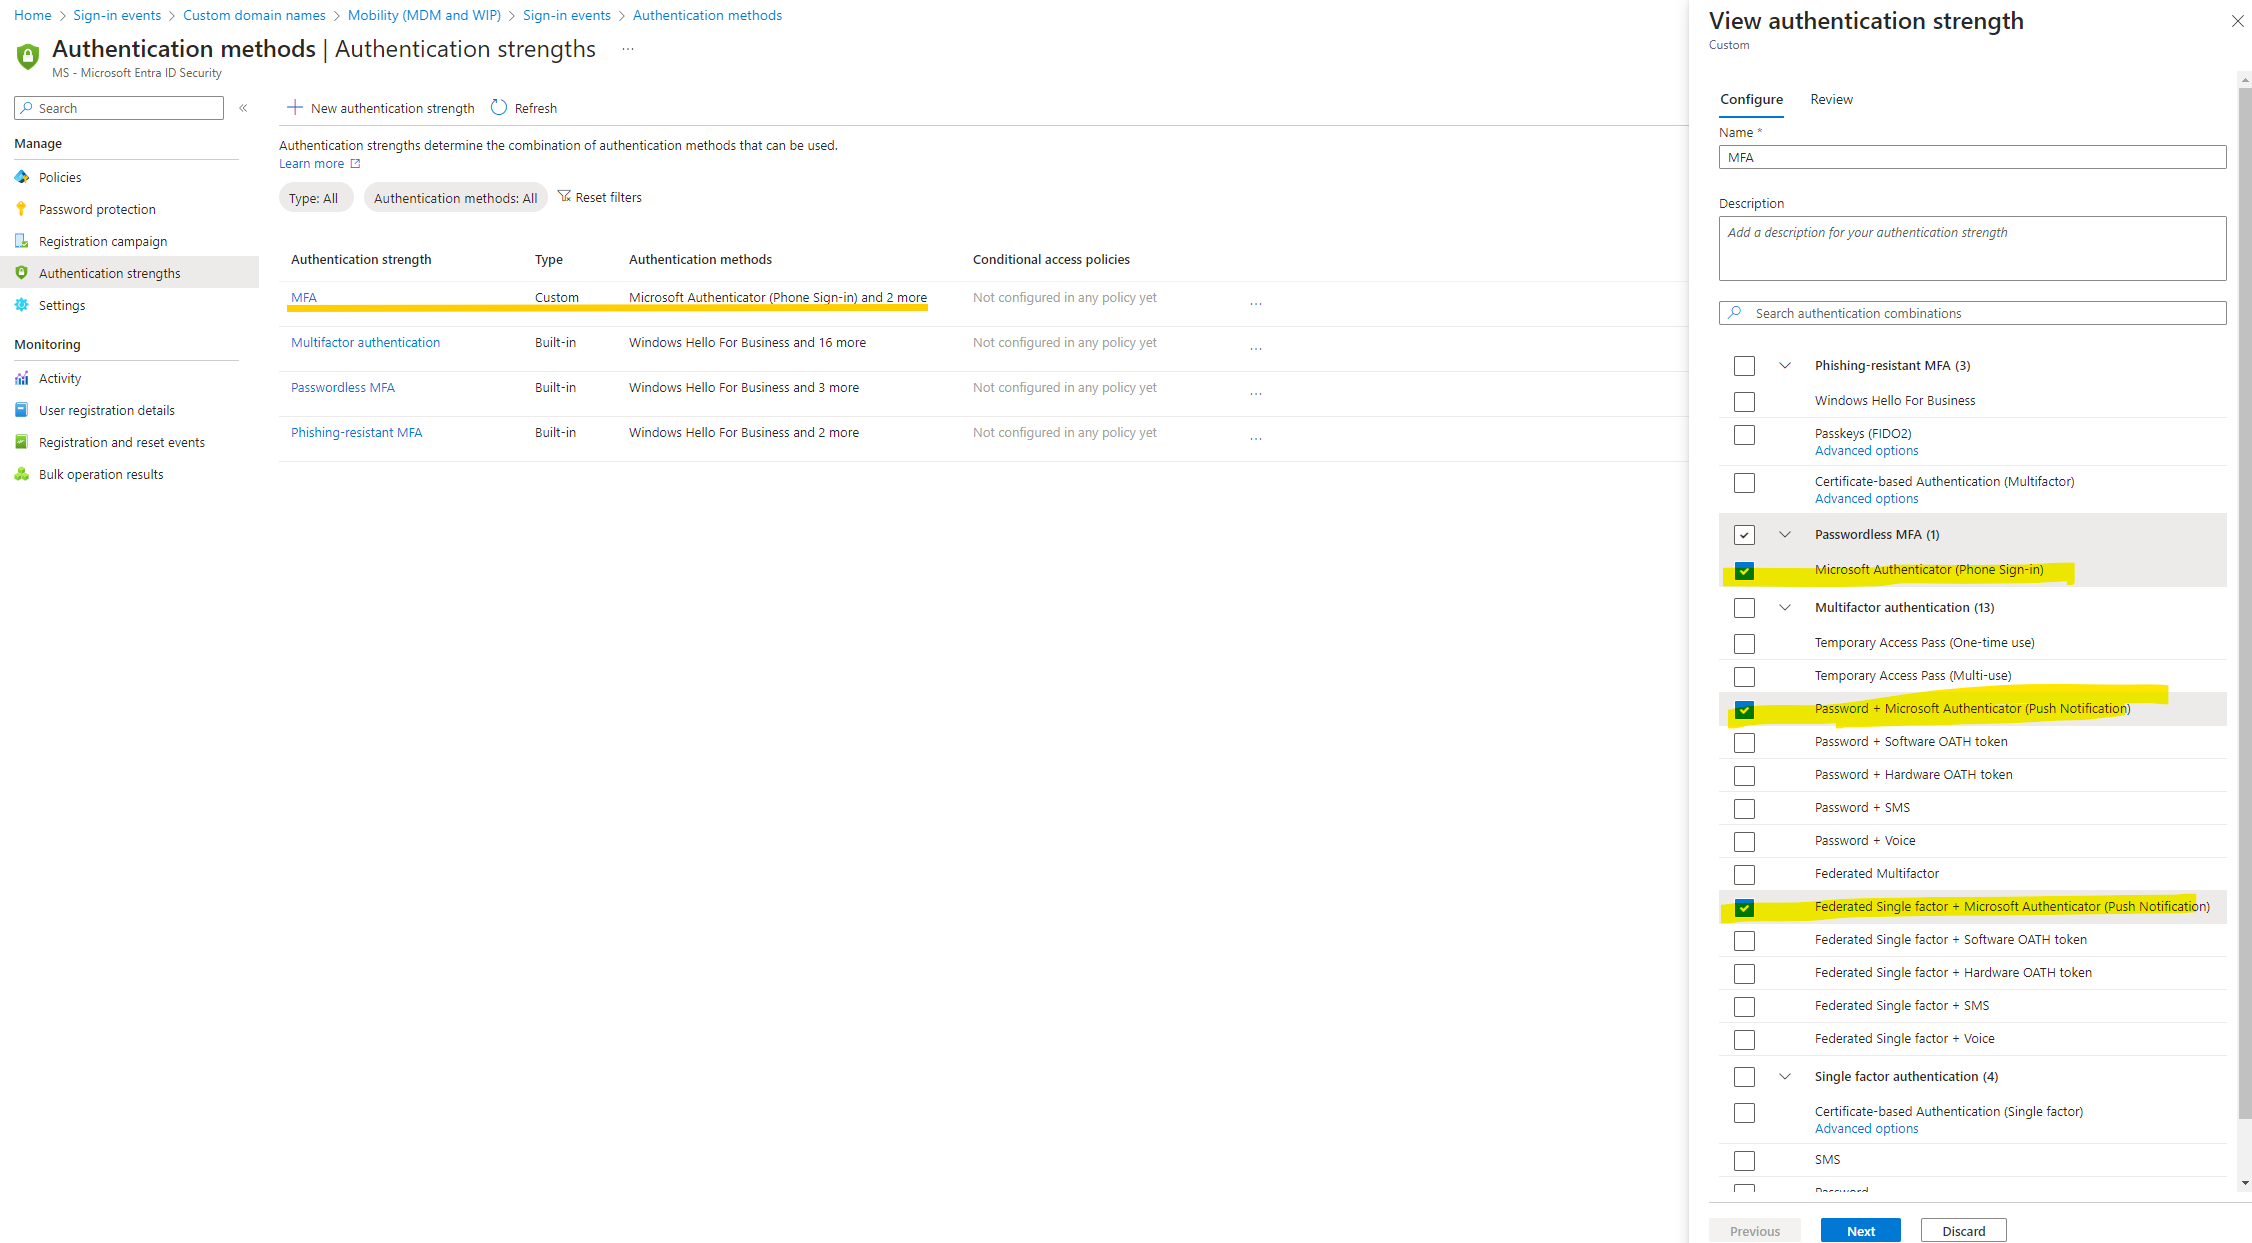Go to Home in the breadcrumb

[32, 15]
